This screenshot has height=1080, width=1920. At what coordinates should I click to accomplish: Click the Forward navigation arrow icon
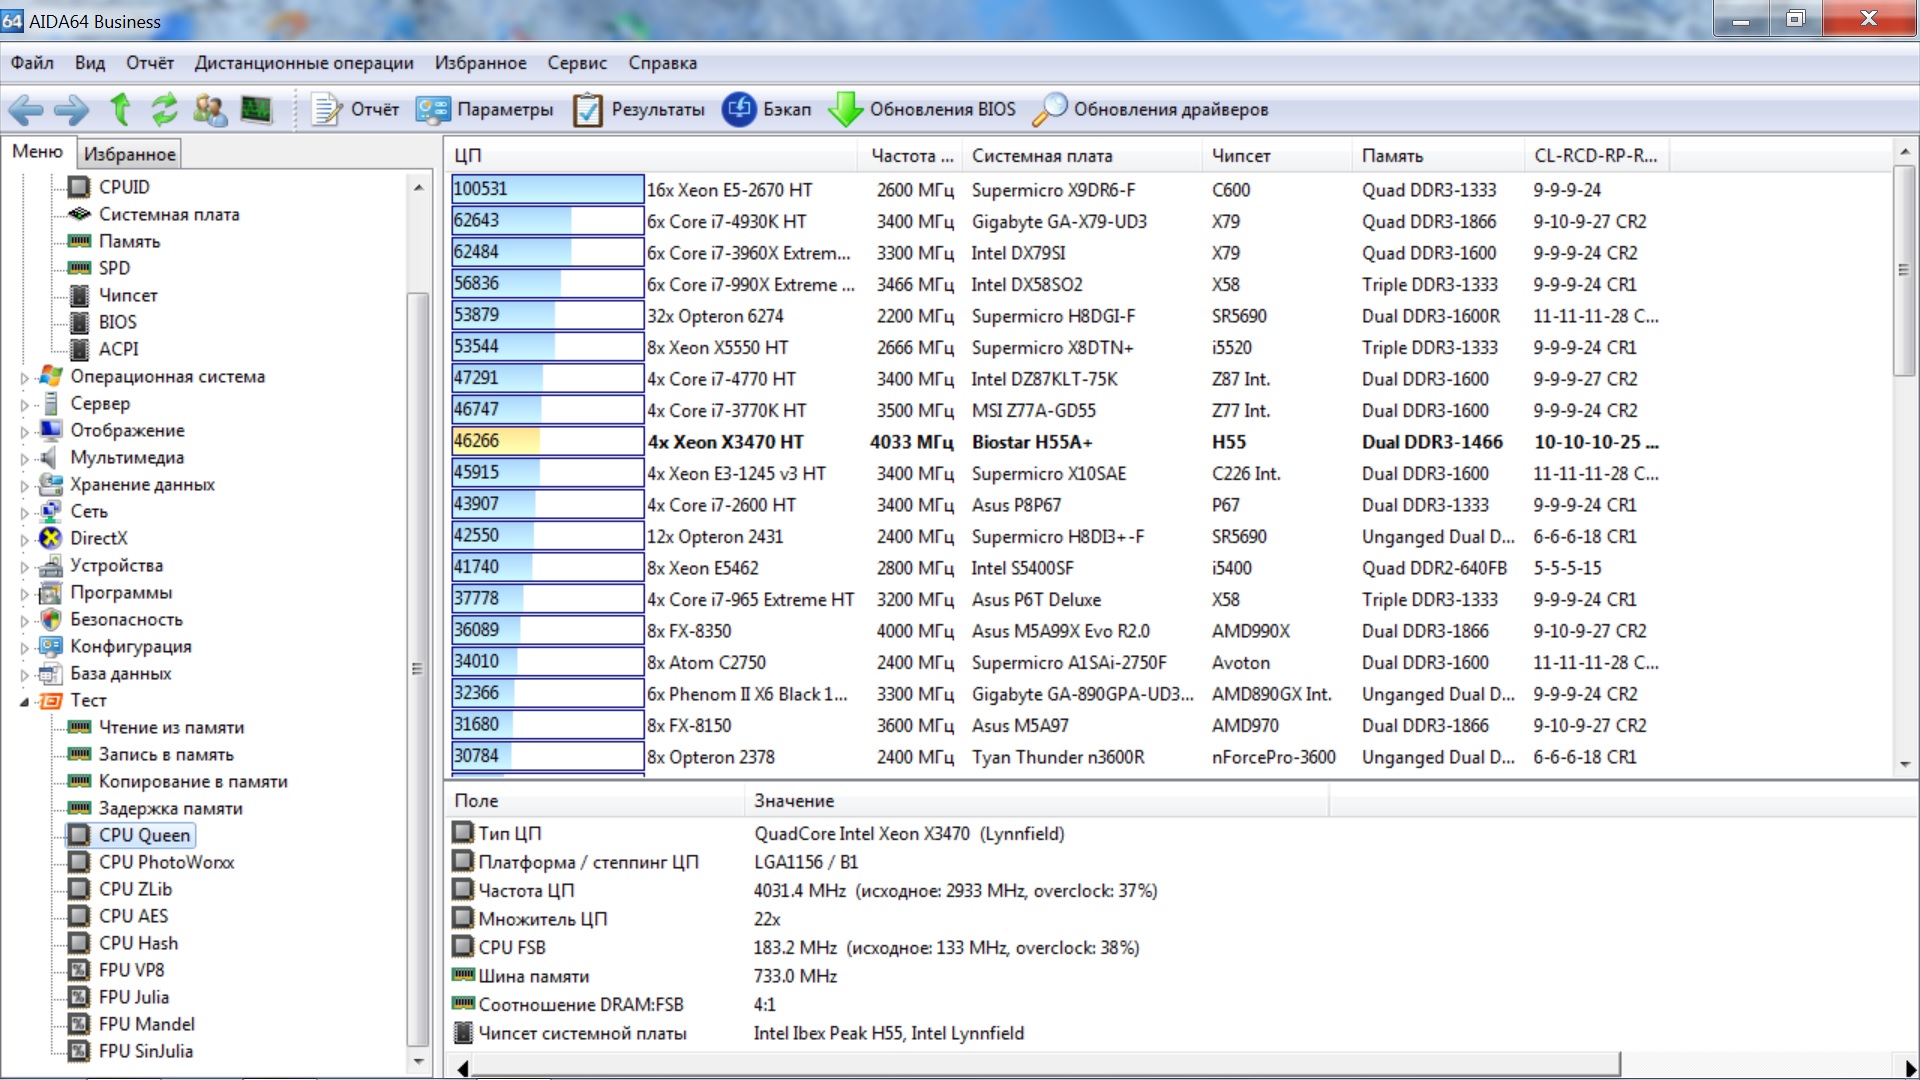click(71, 109)
